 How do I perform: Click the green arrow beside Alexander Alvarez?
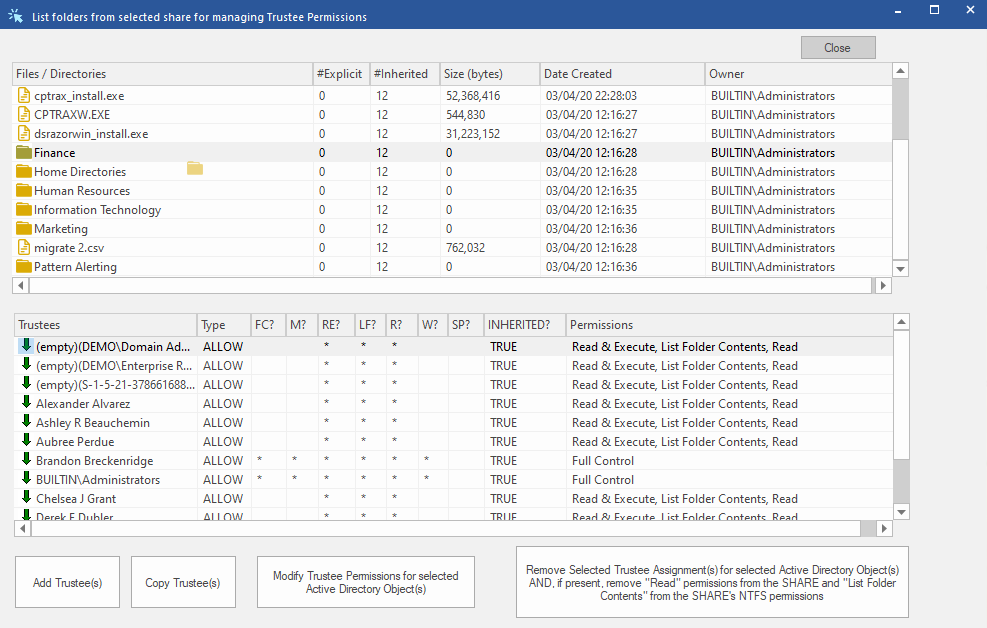click(23, 403)
